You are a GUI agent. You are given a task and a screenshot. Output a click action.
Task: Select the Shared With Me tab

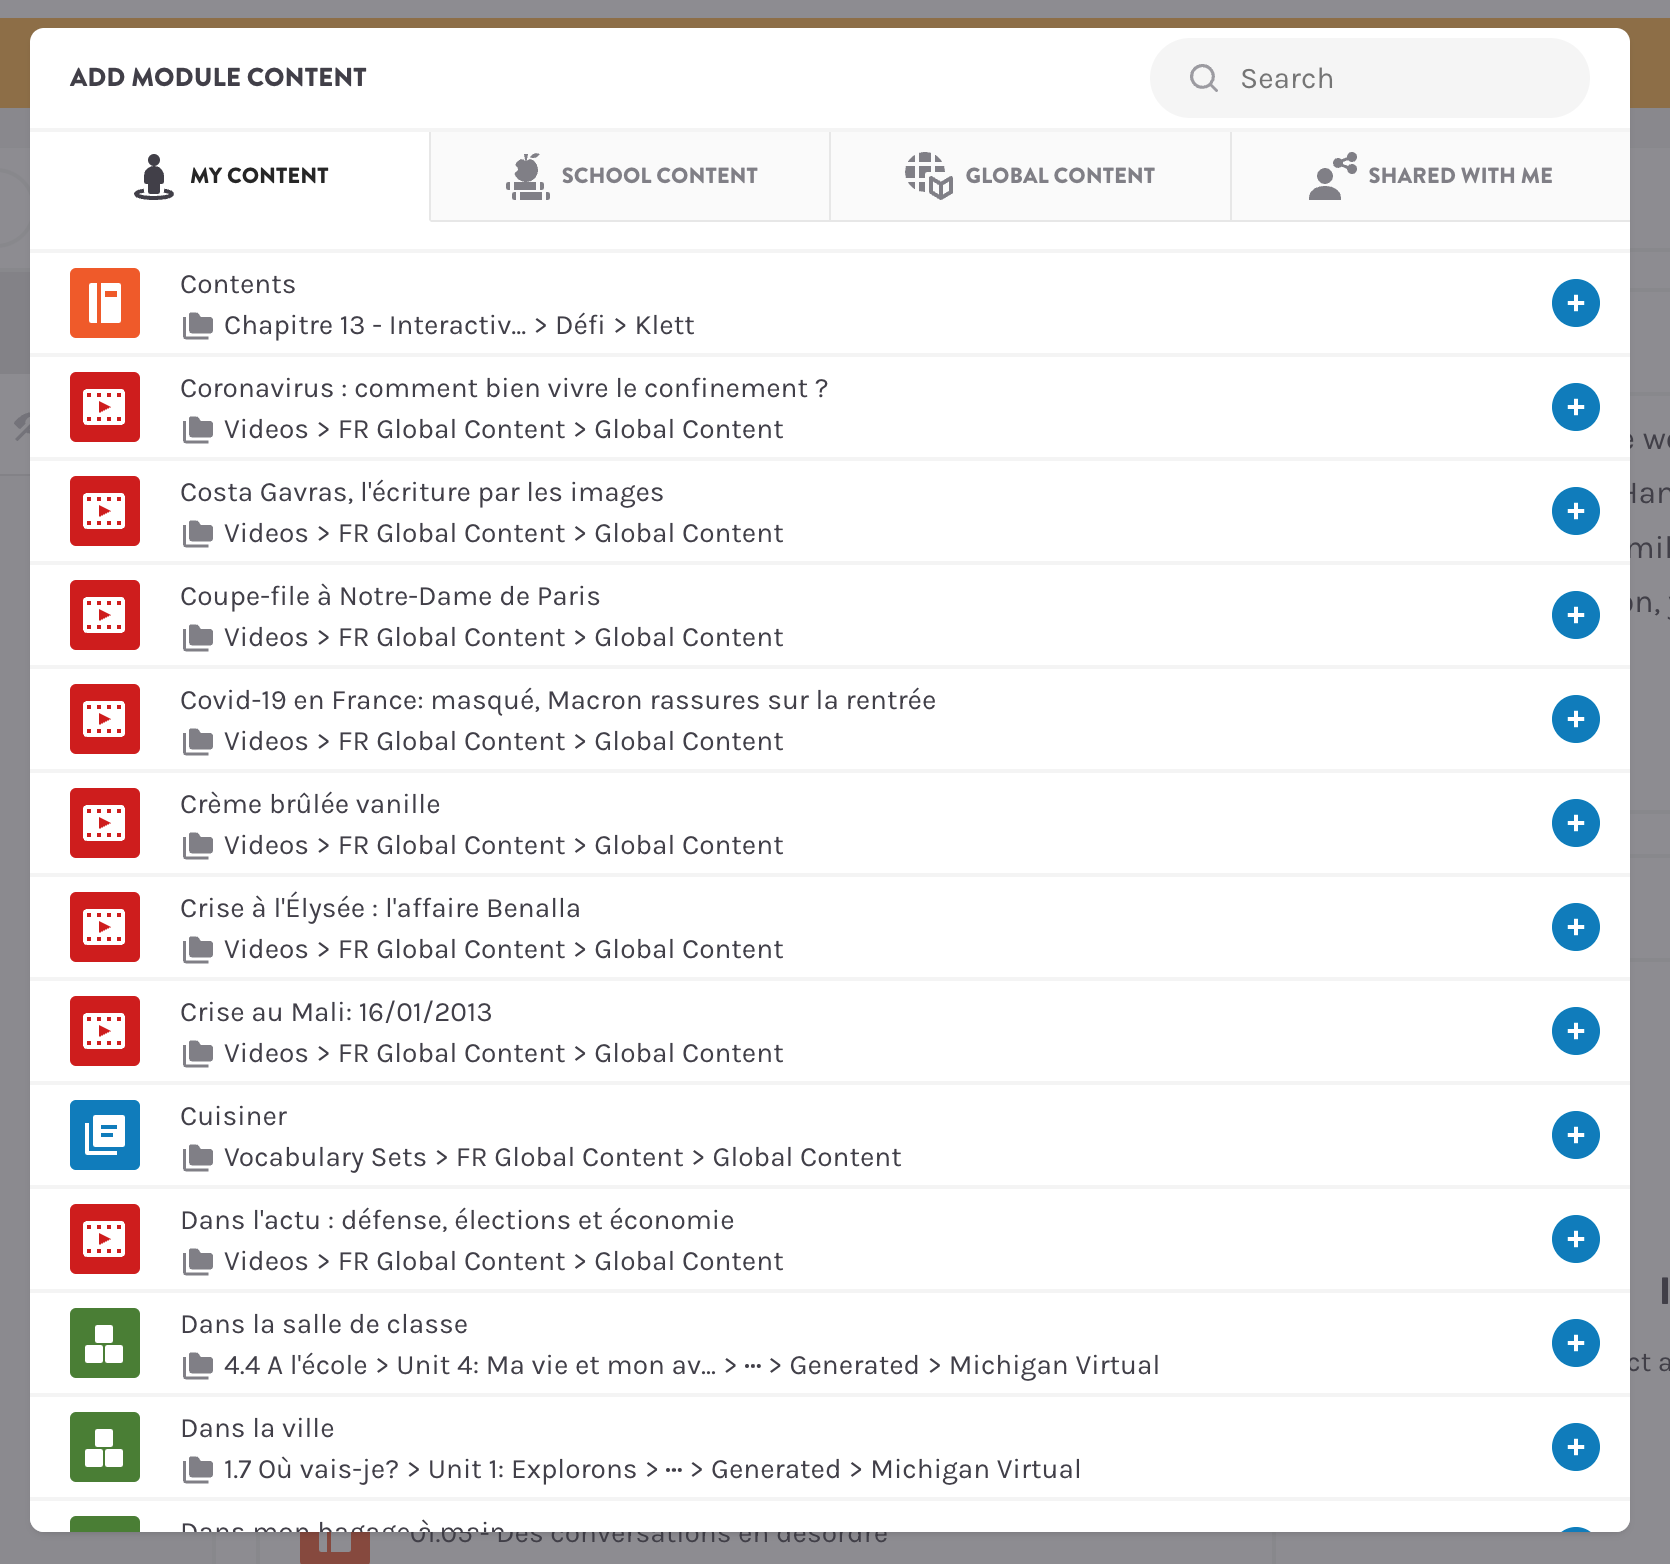(1430, 176)
